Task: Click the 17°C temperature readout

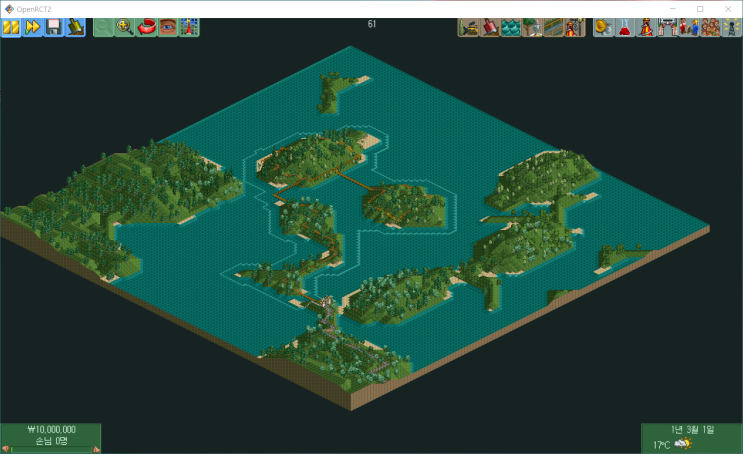Action: point(661,445)
